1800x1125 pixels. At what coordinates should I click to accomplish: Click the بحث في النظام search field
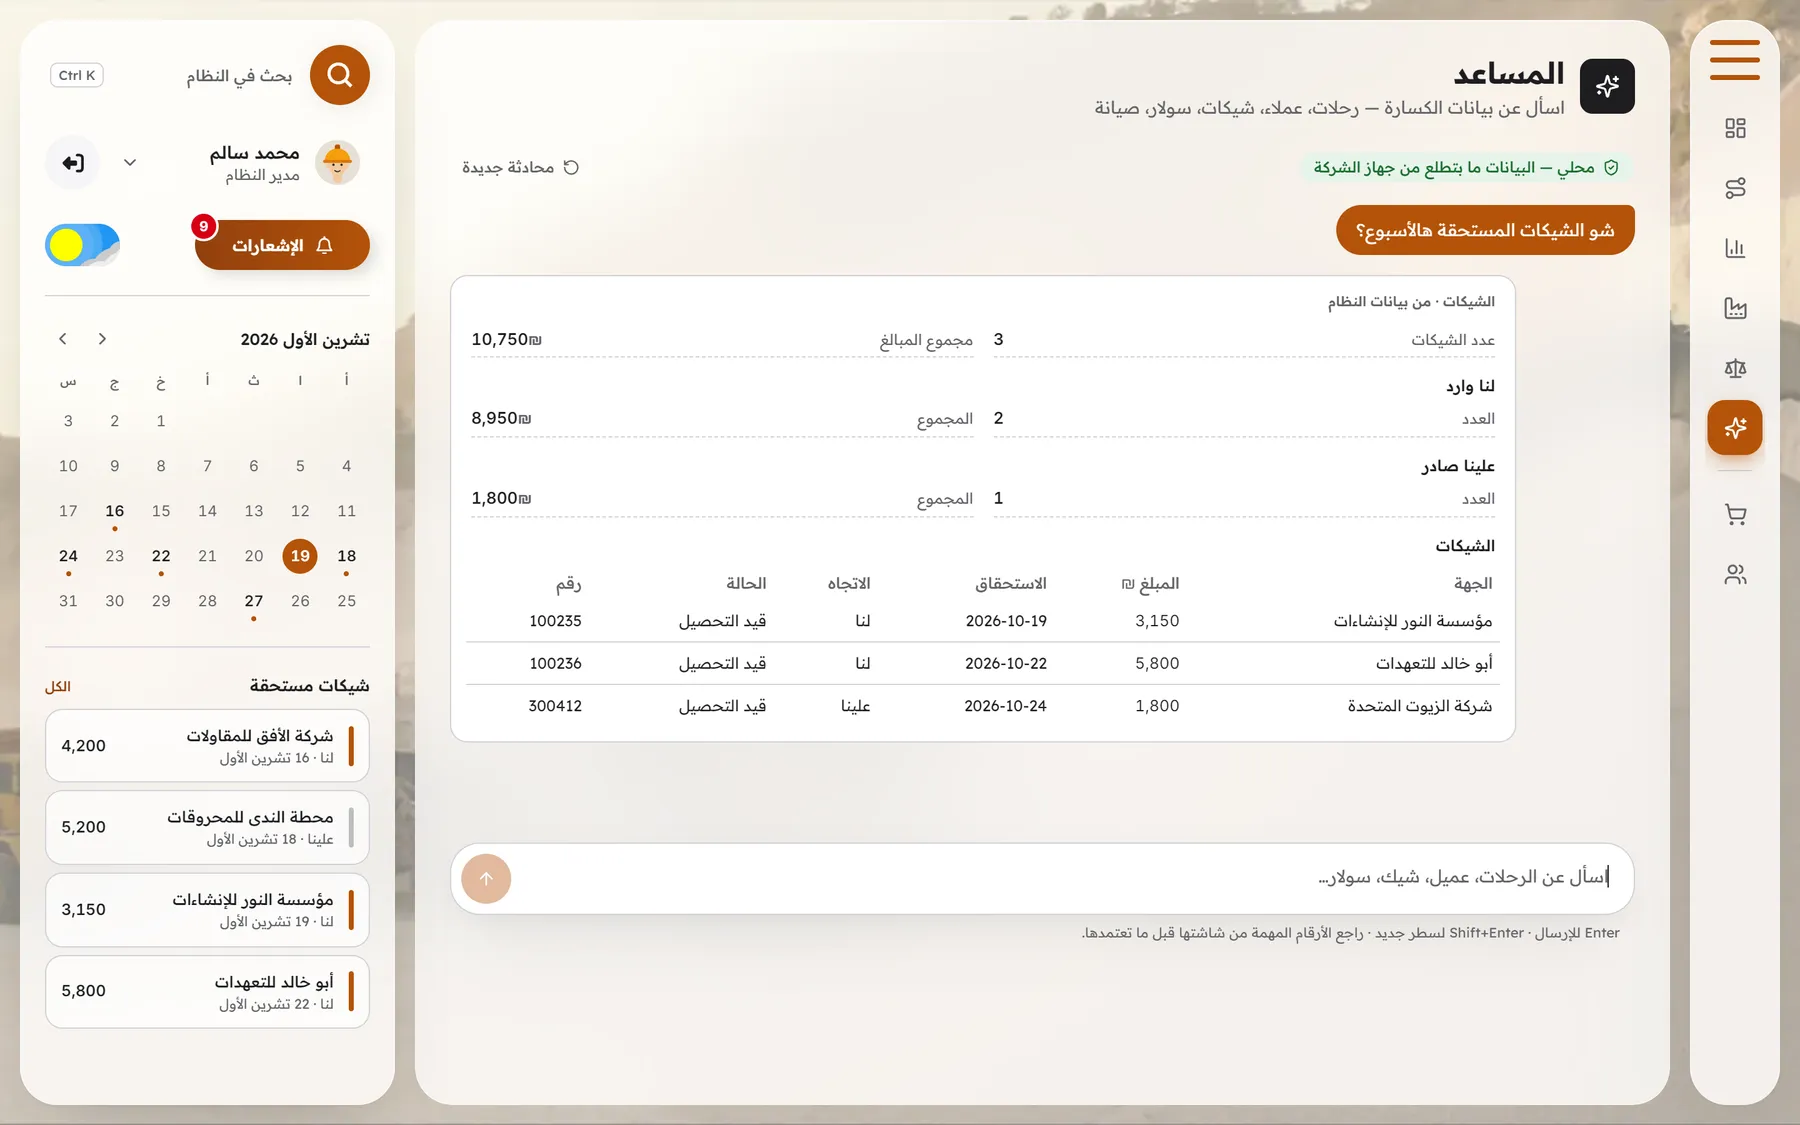pyautogui.click(x=239, y=76)
